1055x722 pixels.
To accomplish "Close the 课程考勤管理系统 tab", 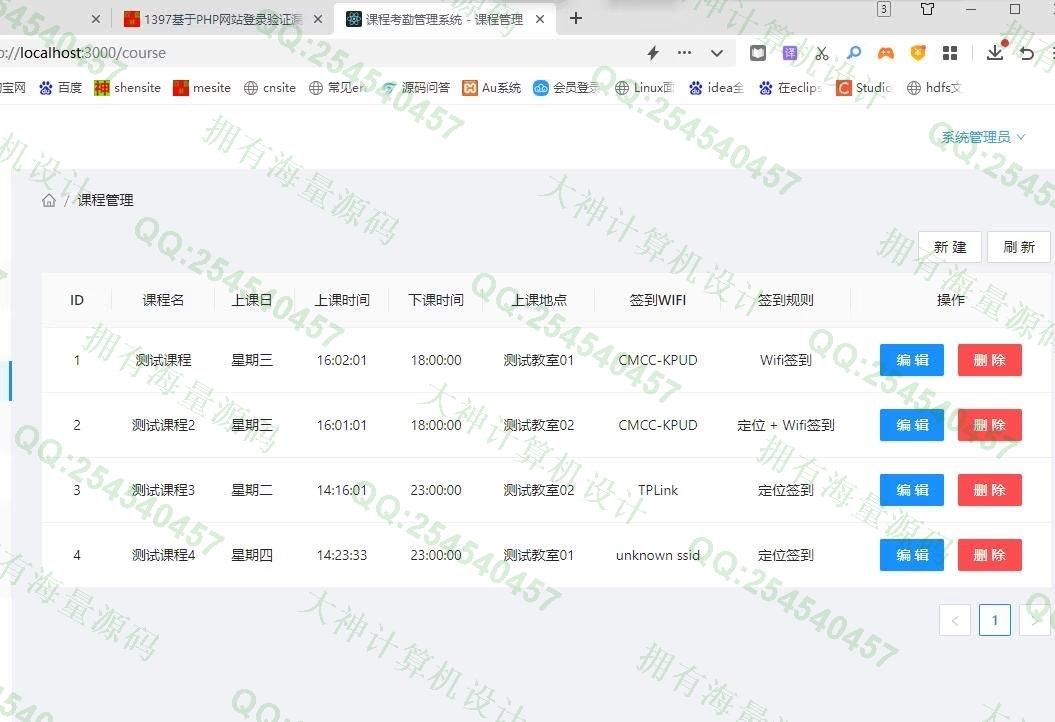I will (540, 19).
